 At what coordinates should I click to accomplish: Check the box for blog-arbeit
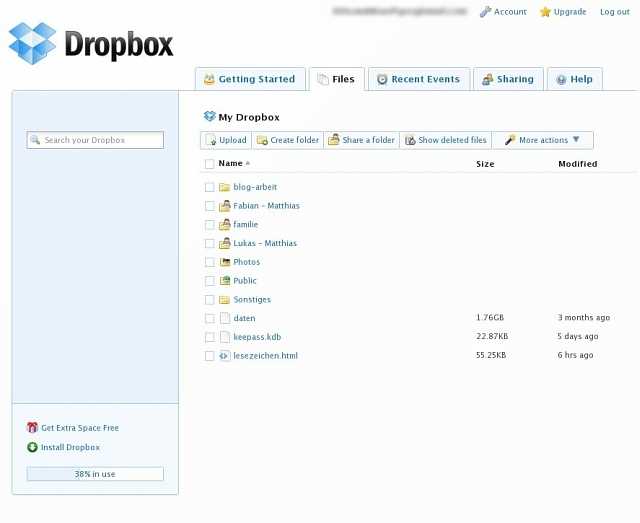pos(209,187)
